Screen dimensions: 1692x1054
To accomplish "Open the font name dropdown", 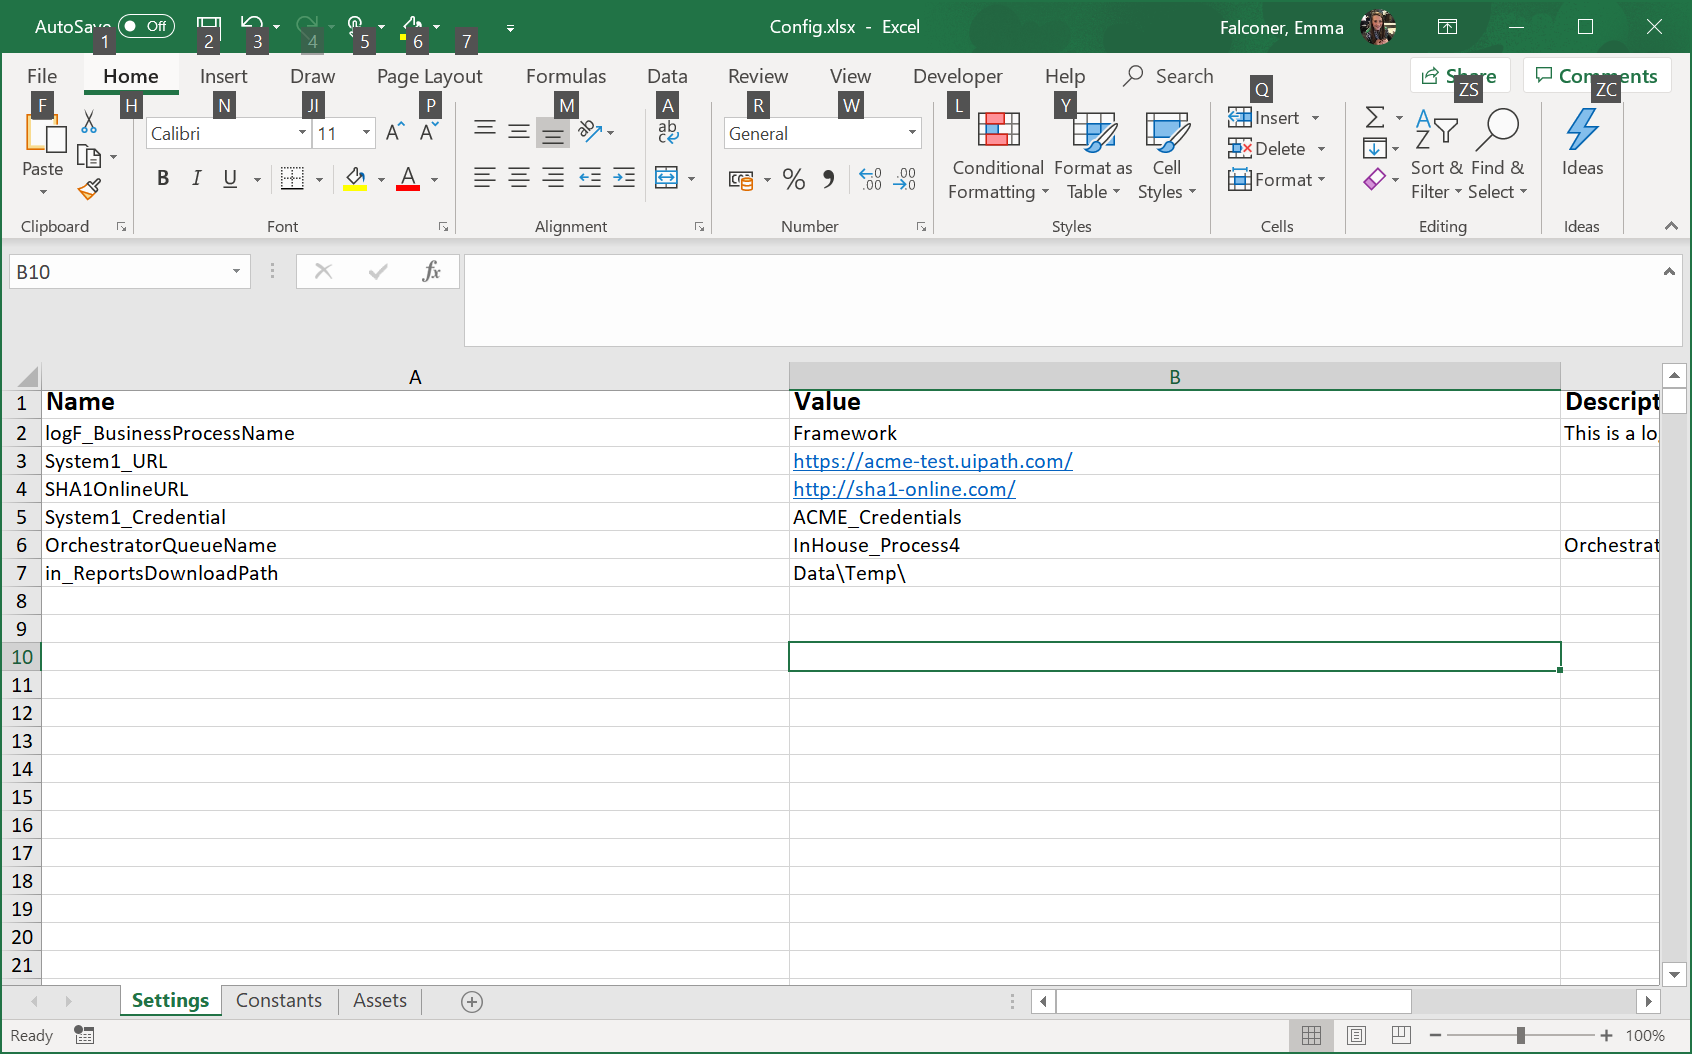I will pyautogui.click(x=302, y=133).
